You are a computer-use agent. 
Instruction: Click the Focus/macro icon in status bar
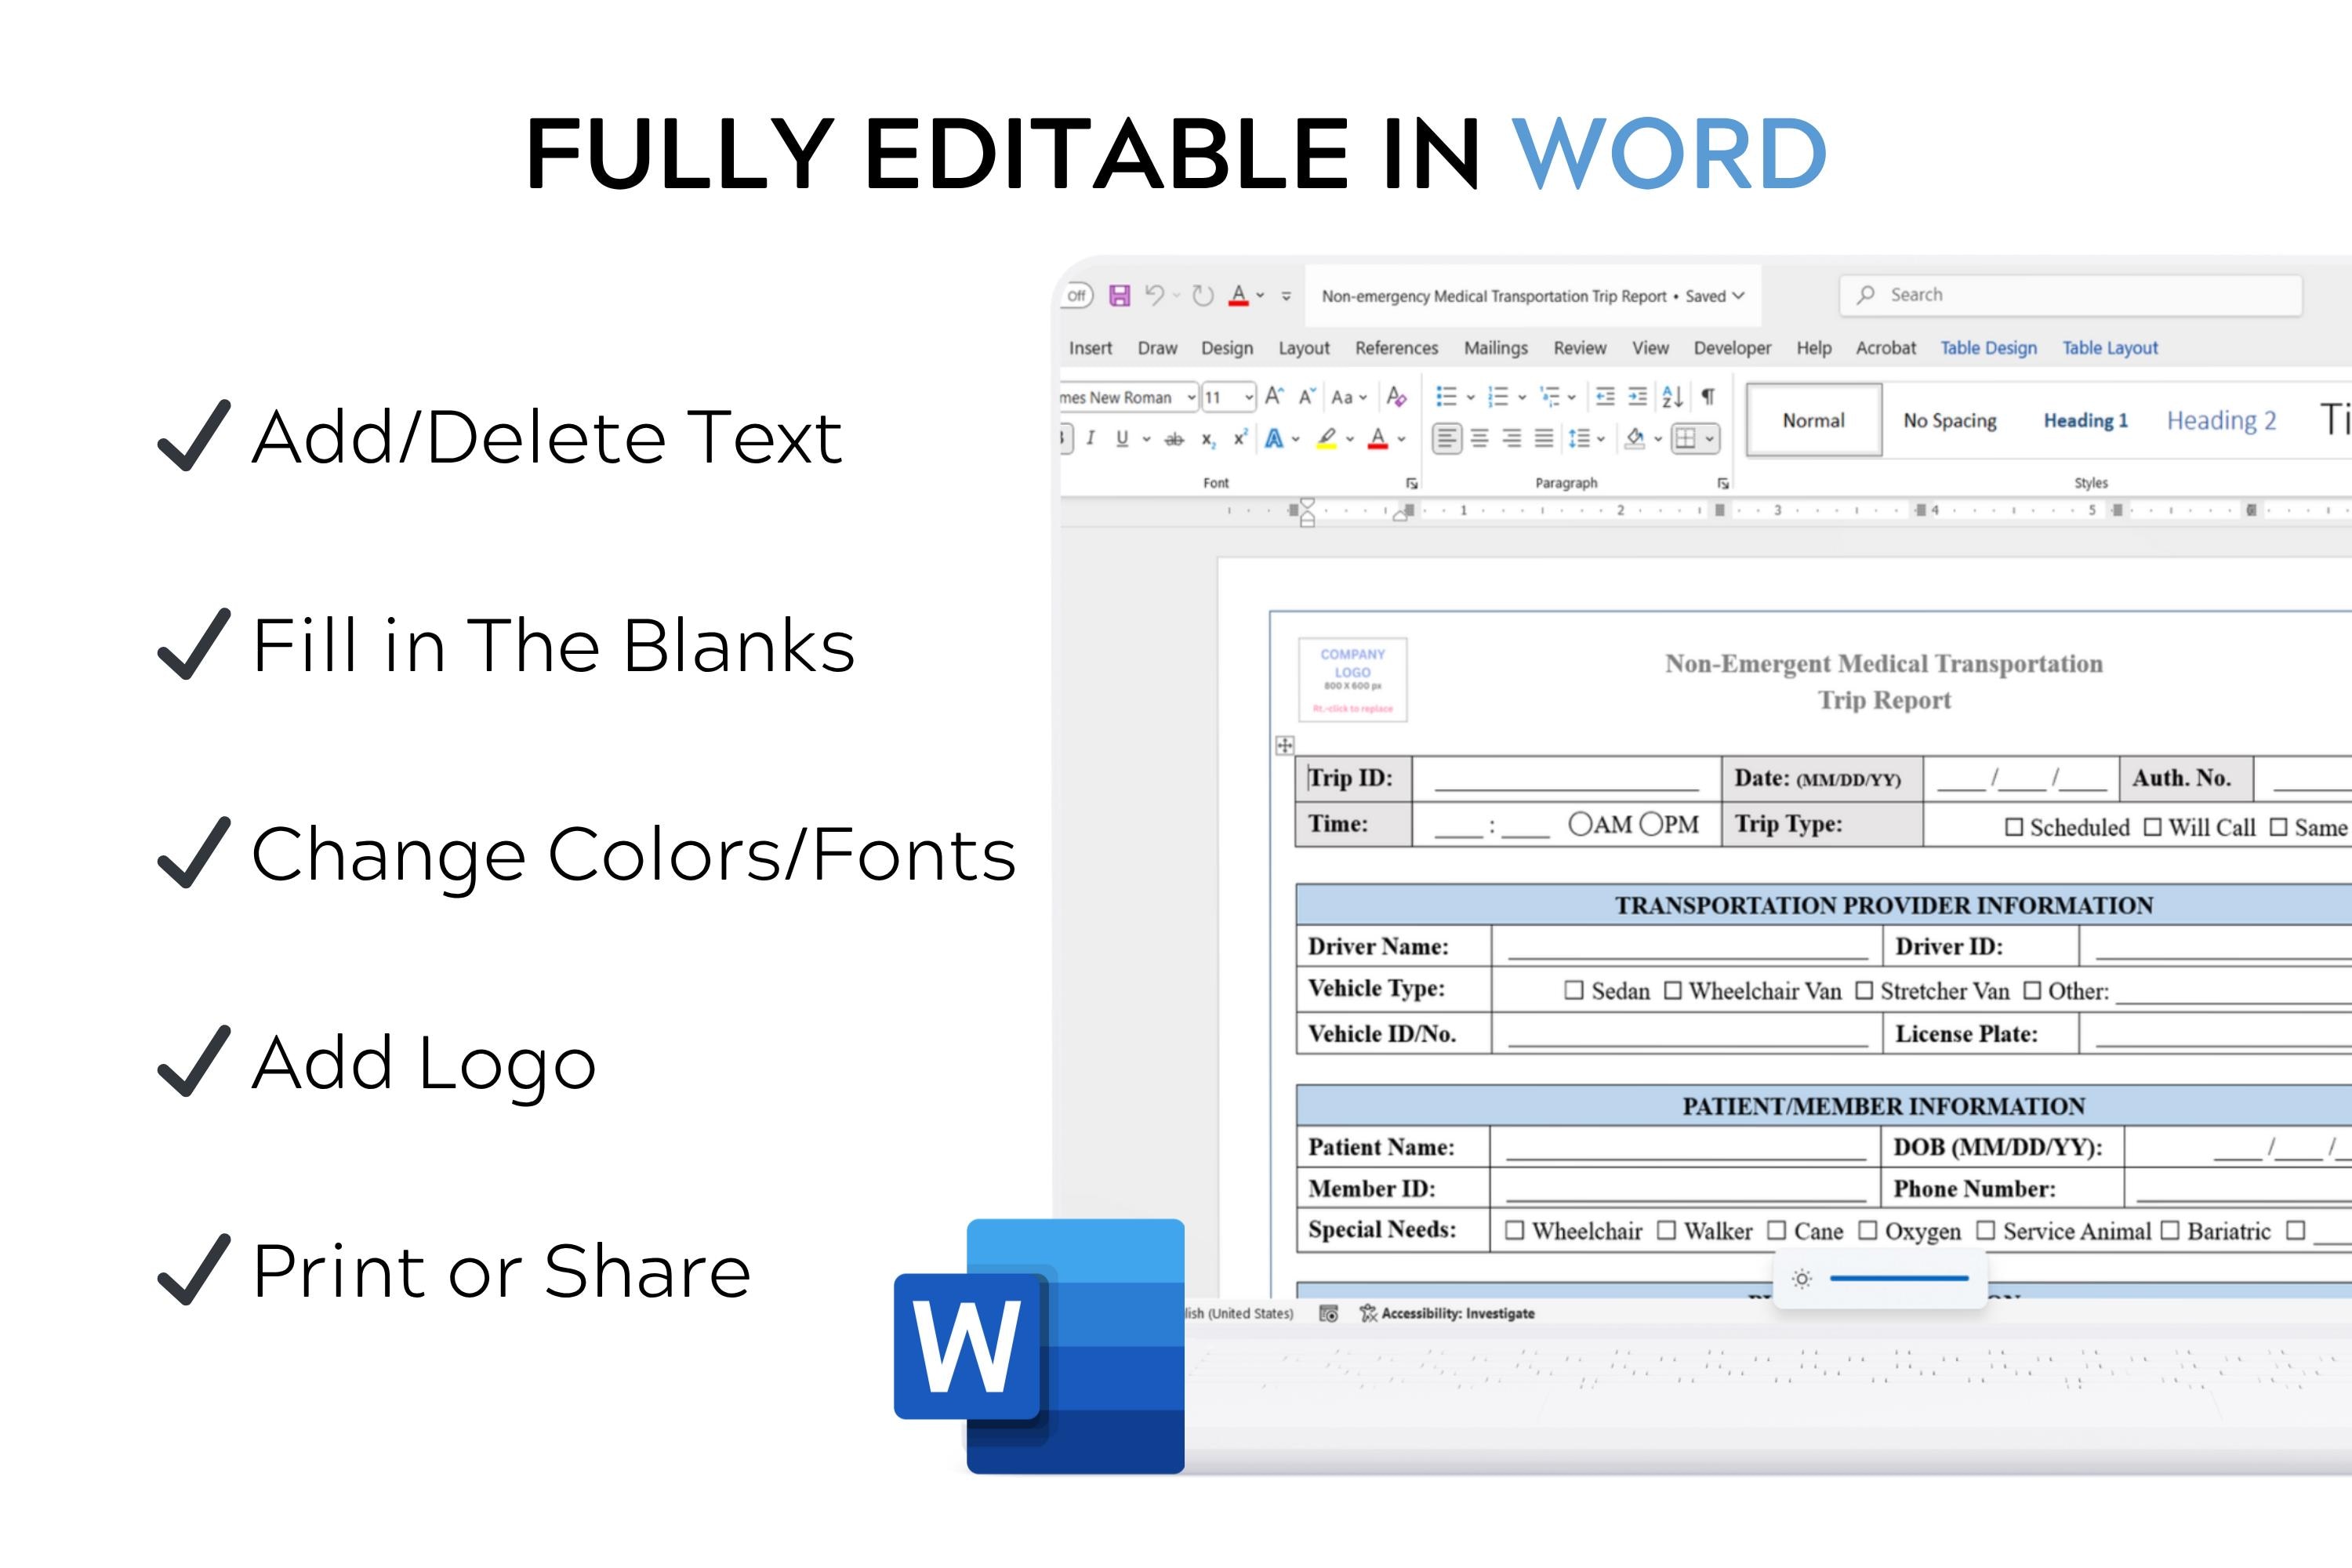coord(1328,1314)
